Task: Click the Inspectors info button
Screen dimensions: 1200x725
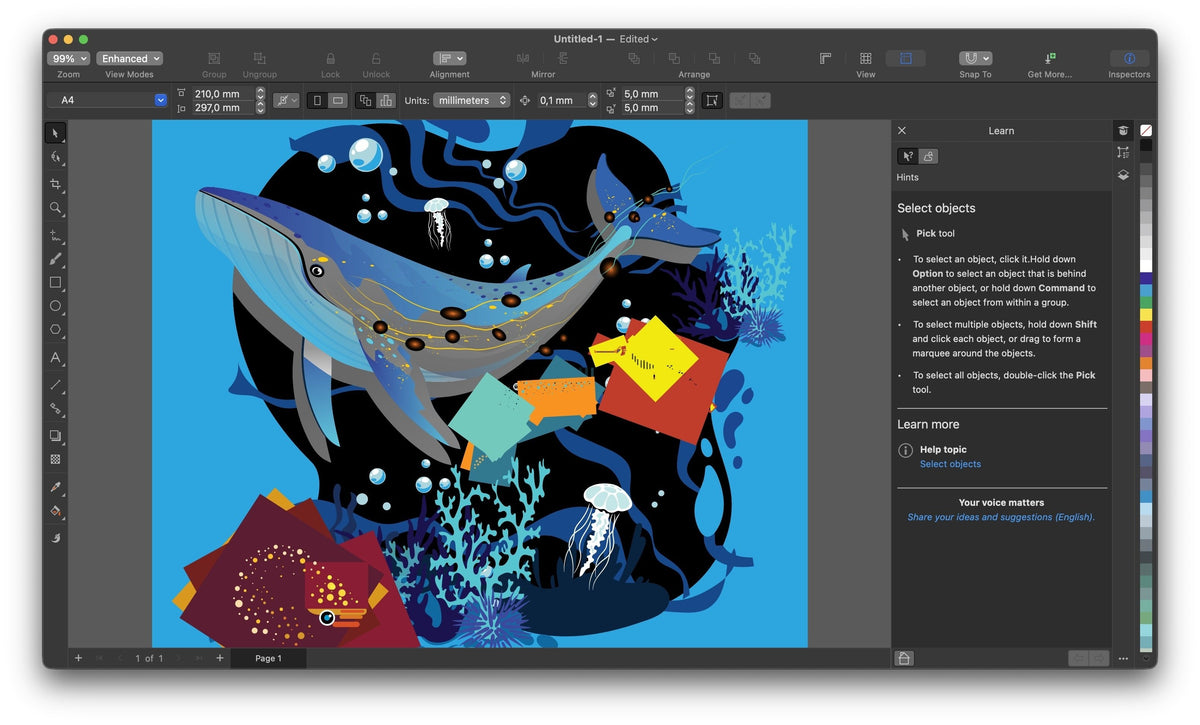Action: [1129, 58]
